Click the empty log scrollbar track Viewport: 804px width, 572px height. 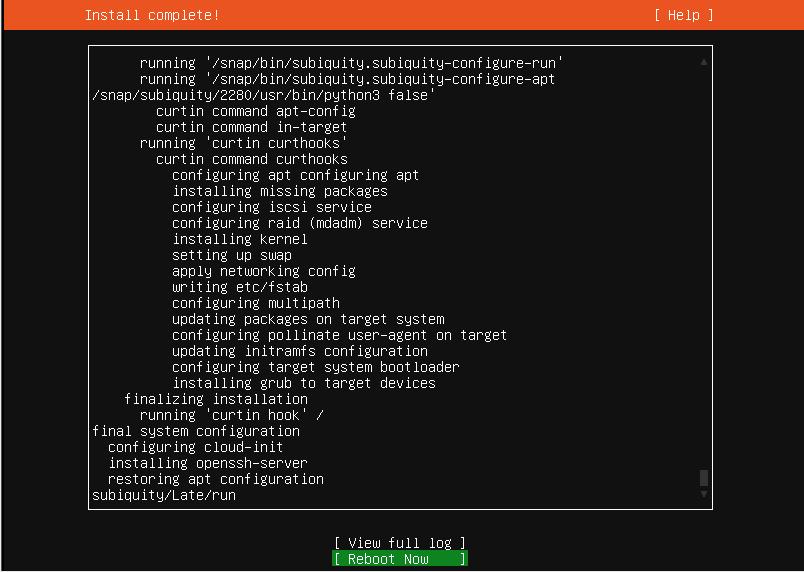(704, 270)
